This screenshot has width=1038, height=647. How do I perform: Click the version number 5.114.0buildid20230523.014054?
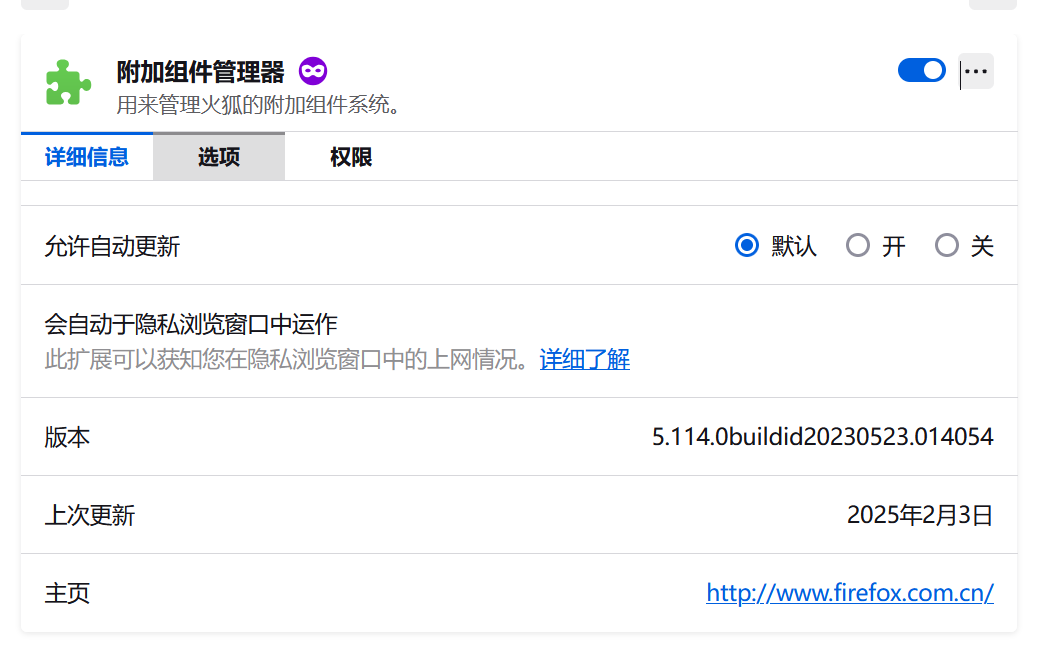[x=823, y=437]
